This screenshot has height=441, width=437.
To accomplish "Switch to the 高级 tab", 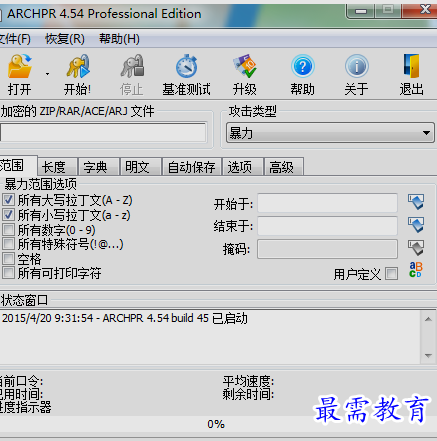I will pyautogui.click(x=284, y=167).
